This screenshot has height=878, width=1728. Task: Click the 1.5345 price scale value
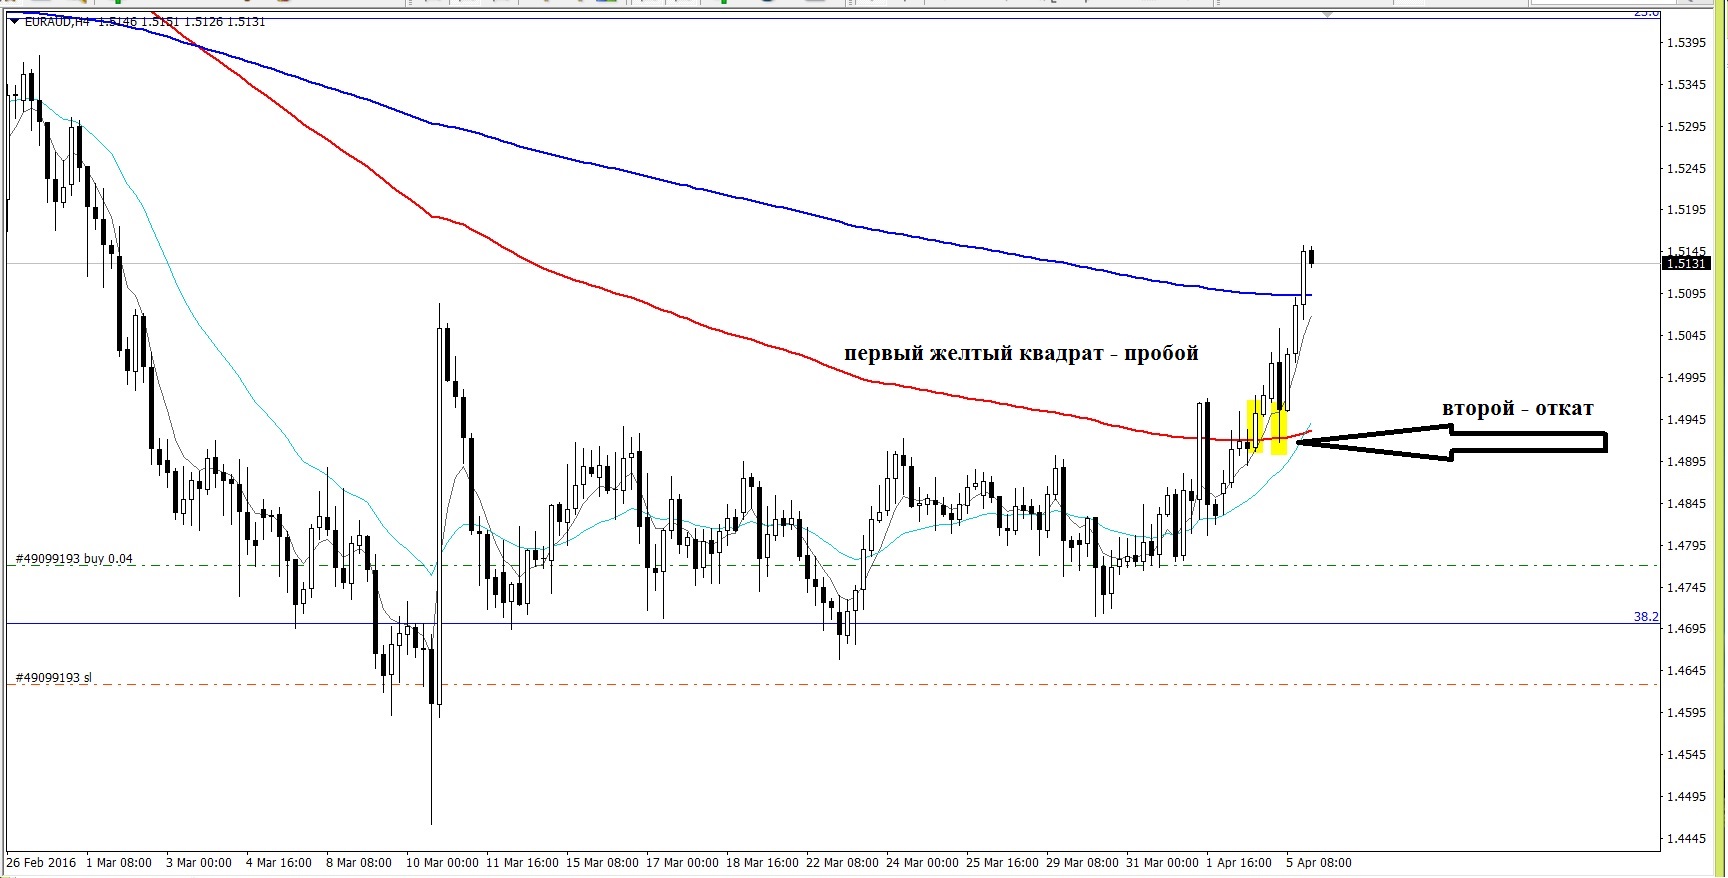click(x=1686, y=85)
